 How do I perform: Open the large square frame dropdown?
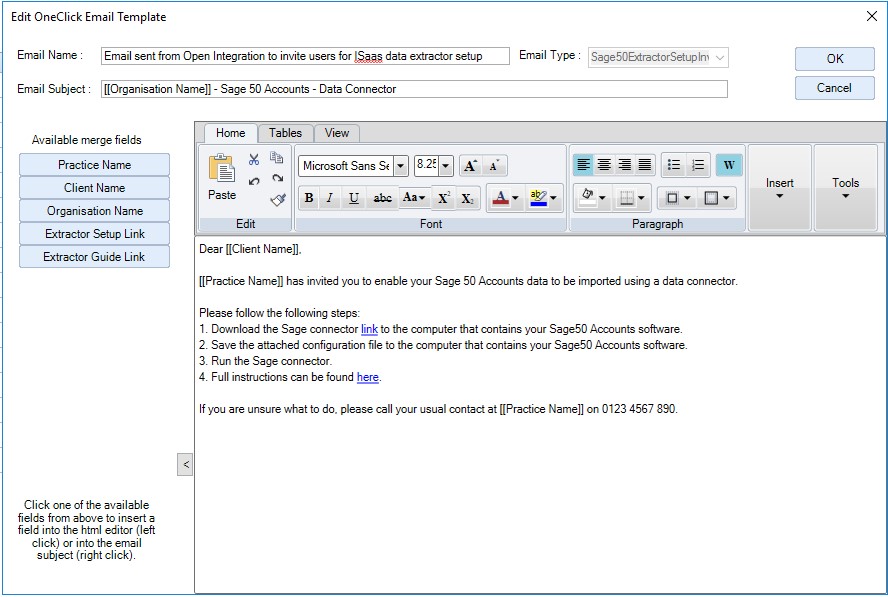[x=726, y=198]
